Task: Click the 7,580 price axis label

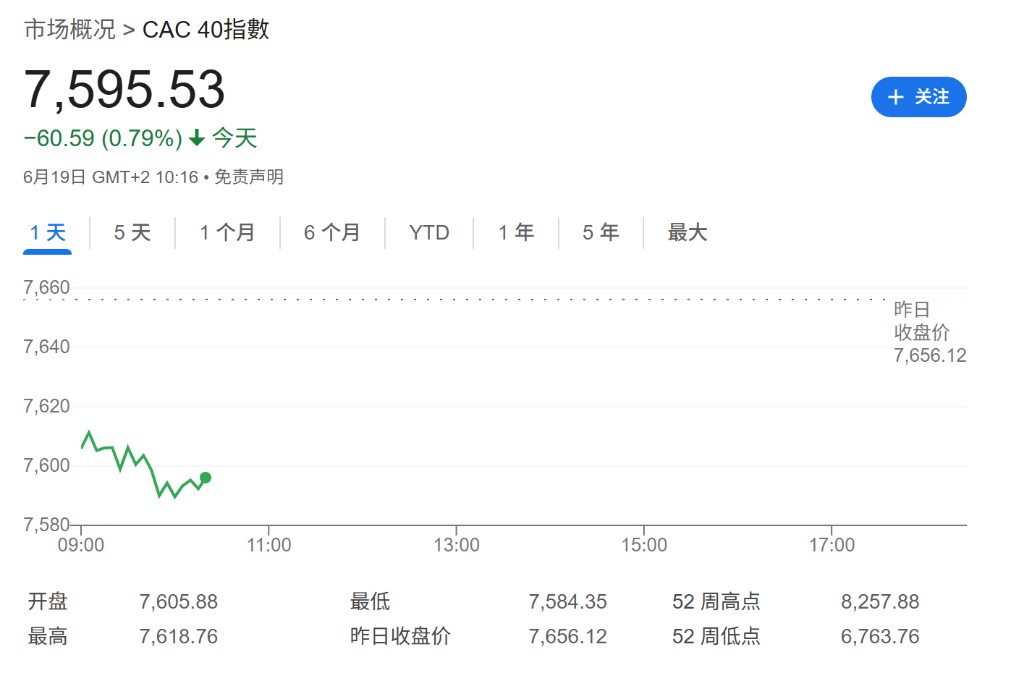Action: click(46, 525)
